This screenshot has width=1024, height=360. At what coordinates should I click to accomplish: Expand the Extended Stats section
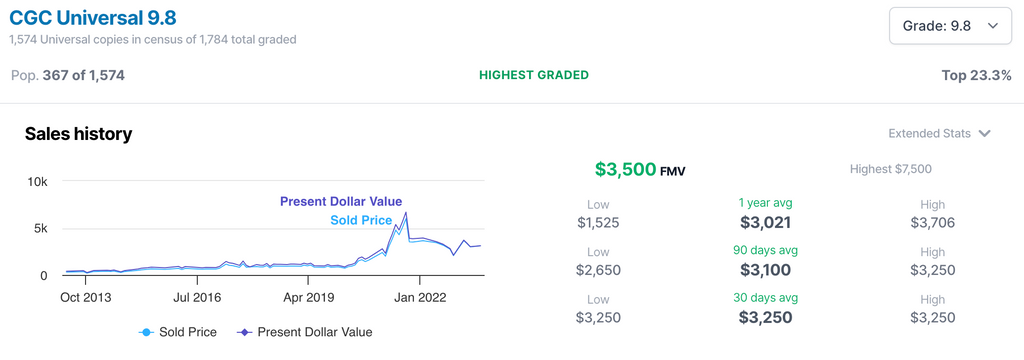point(940,133)
